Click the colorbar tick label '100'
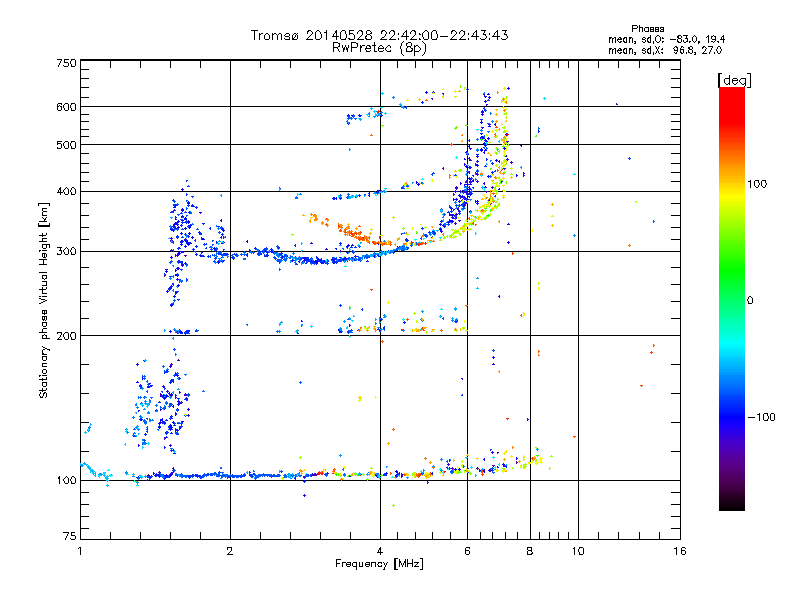Screen dimensions: 800x600 pos(757,184)
